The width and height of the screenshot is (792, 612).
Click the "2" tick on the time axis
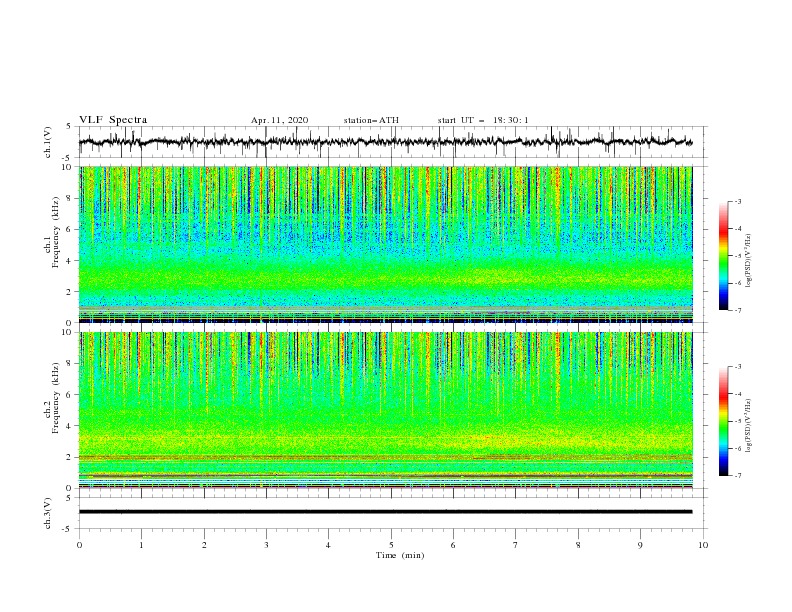tap(204, 545)
